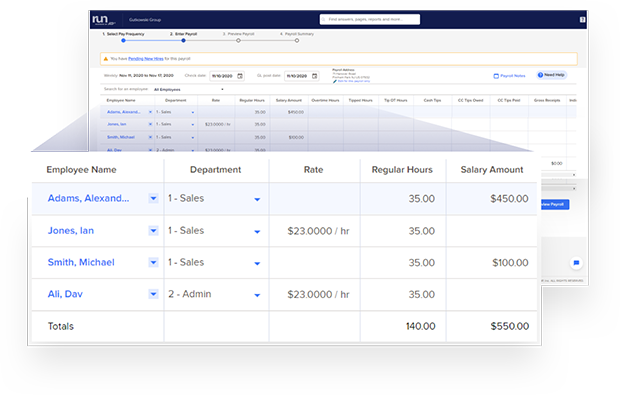Screen dimensions: 620x395
Task: Click the Need Help question icon
Action: 540,75
